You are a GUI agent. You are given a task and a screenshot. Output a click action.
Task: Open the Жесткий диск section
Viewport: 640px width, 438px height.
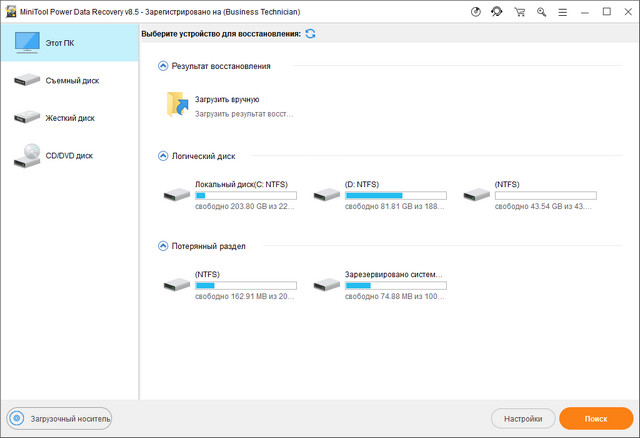(x=69, y=118)
